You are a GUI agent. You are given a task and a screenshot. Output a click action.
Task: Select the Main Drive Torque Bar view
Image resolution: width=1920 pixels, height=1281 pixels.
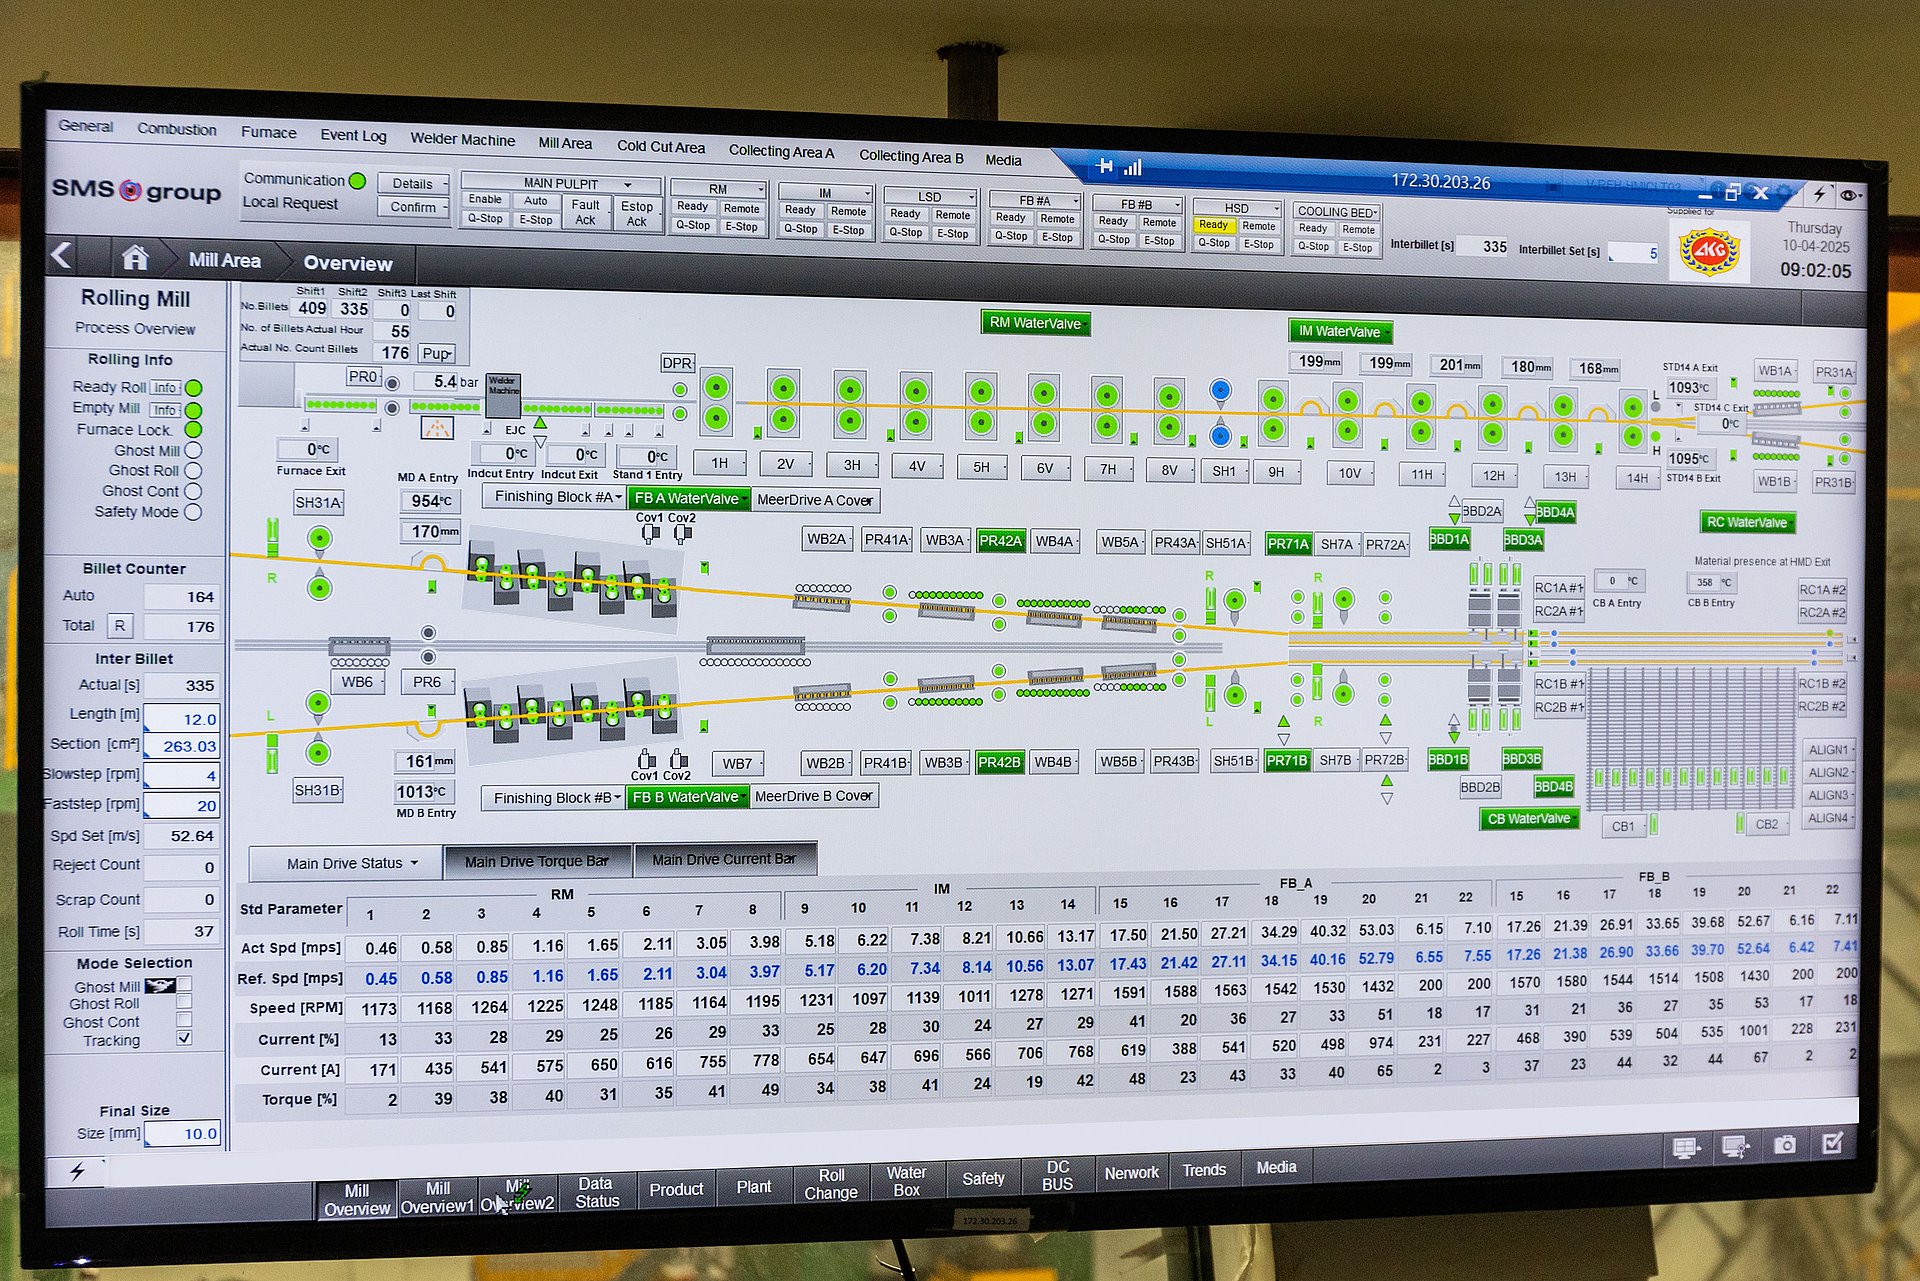[536, 861]
